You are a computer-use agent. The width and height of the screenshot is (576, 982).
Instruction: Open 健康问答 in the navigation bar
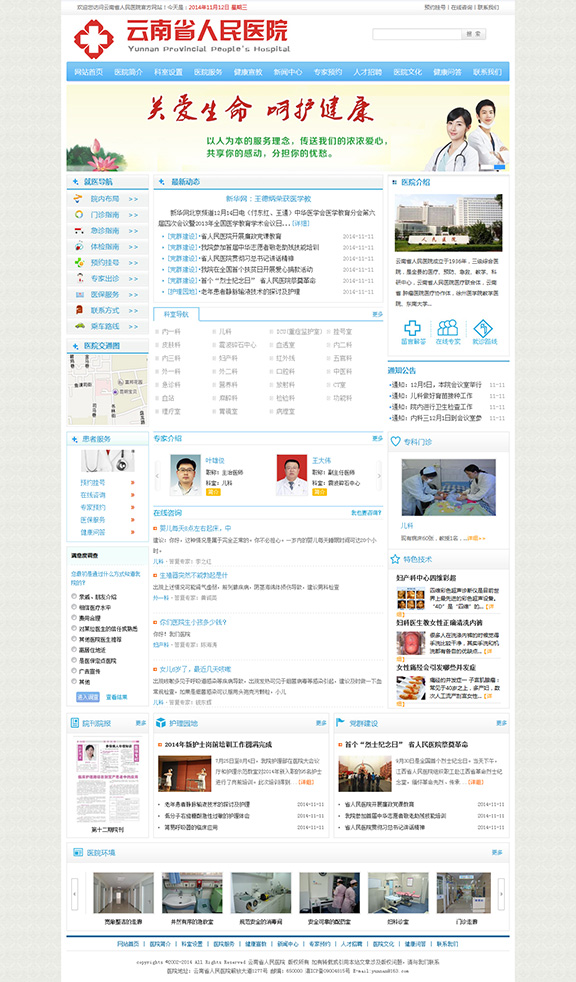pyautogui.click(x=447, y=72)
